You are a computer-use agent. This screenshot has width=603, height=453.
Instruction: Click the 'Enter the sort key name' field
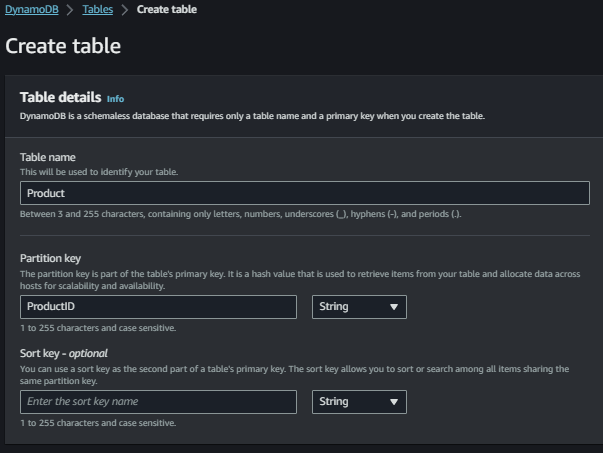click(158, 402)
